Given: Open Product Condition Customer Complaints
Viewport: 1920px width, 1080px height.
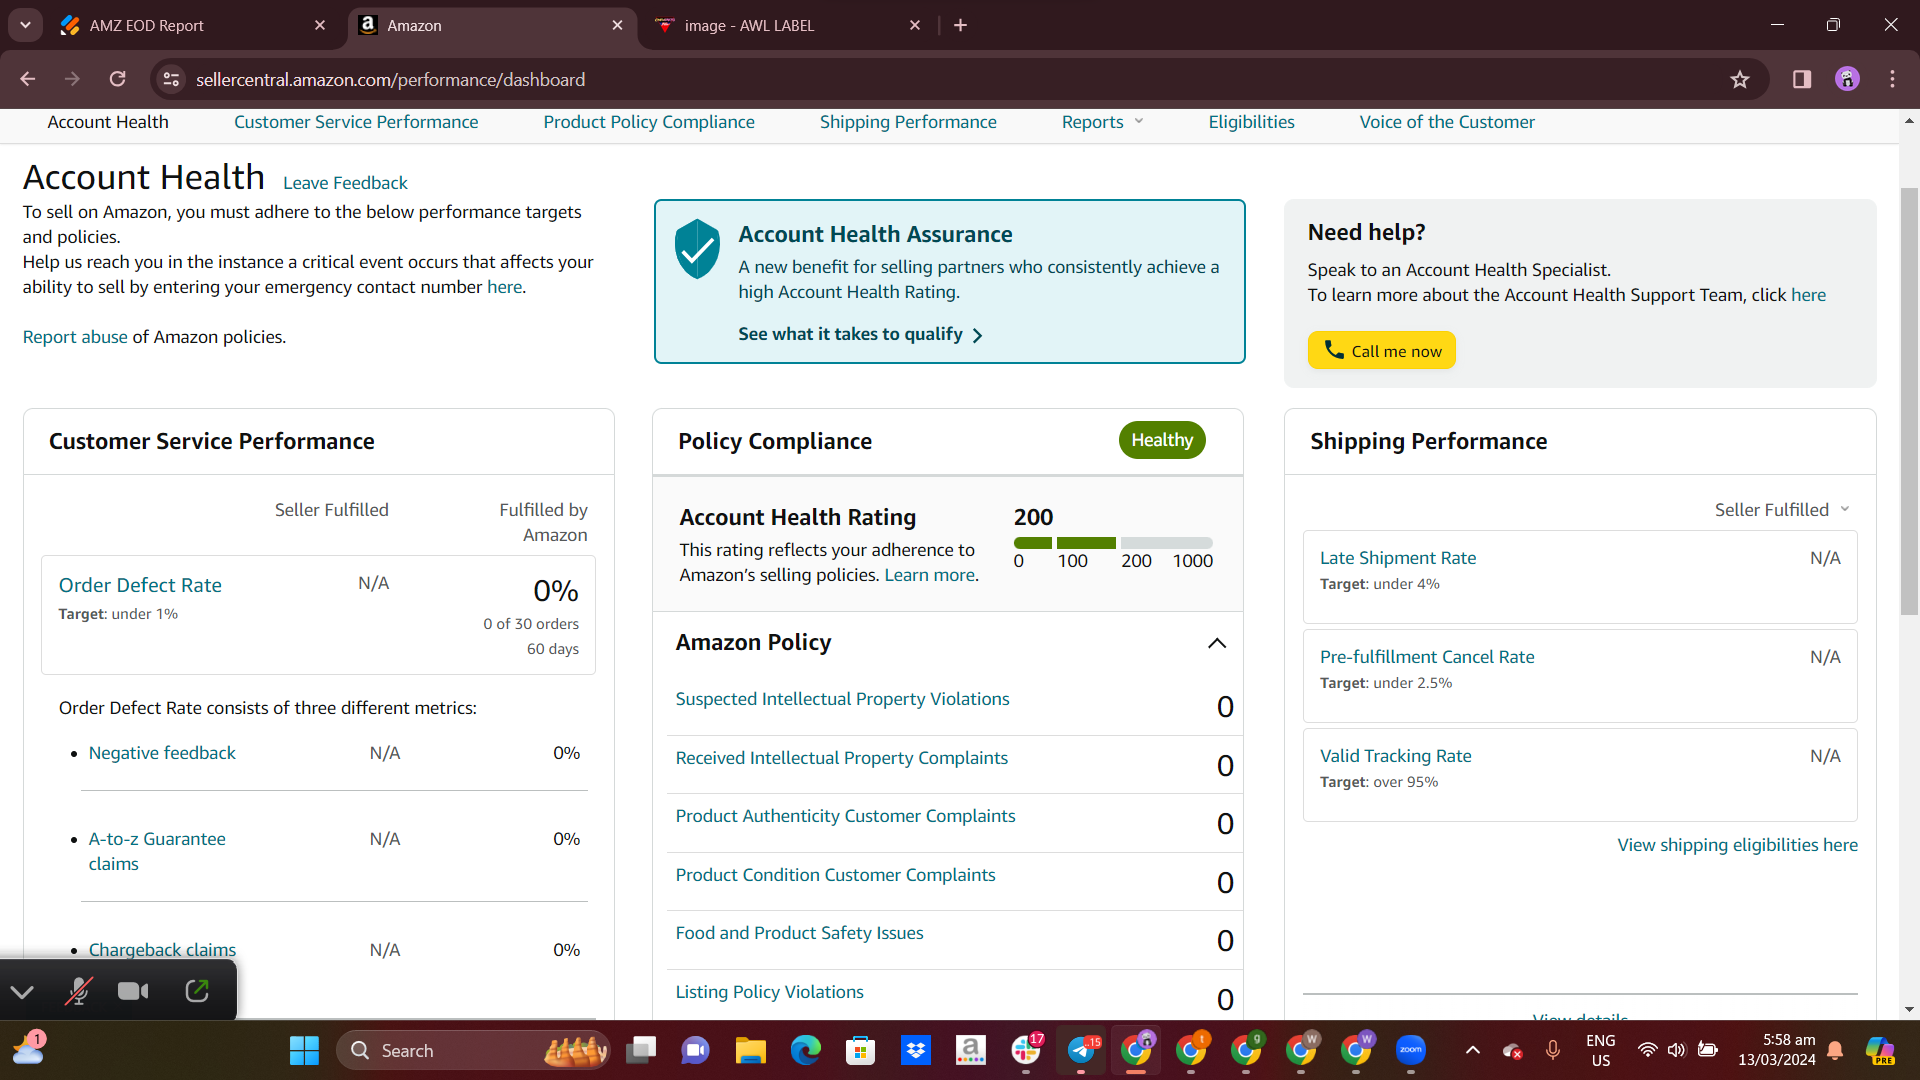Looking at the screenshot, I should click(x=835, y=875).
